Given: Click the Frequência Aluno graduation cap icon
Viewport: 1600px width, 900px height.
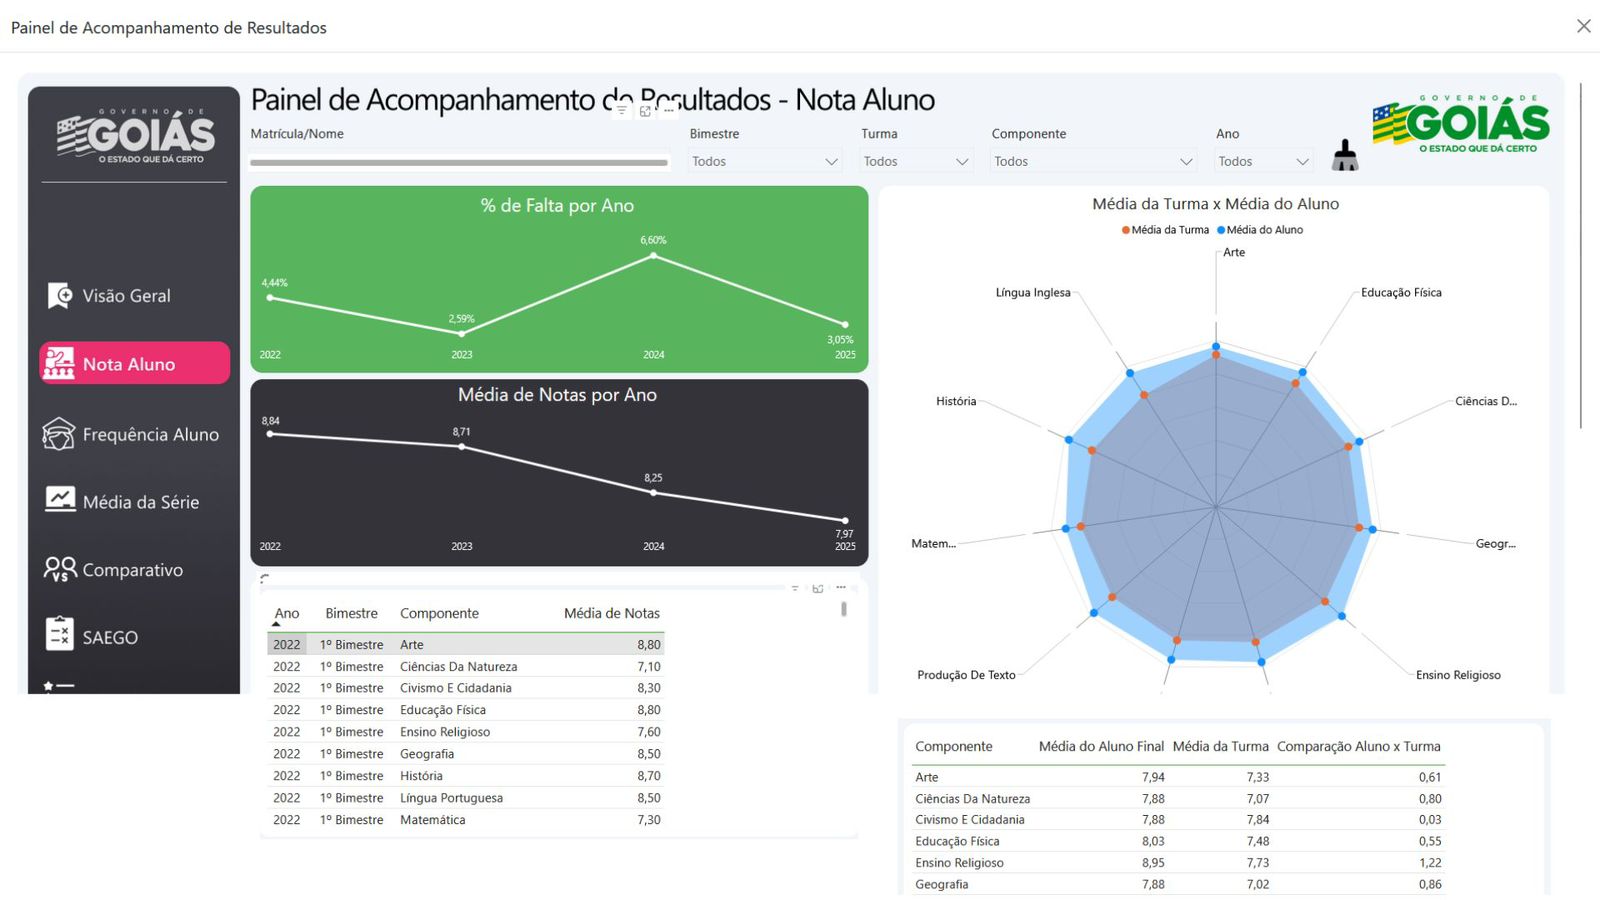Looking at the screenshot, I should point(59,434).
